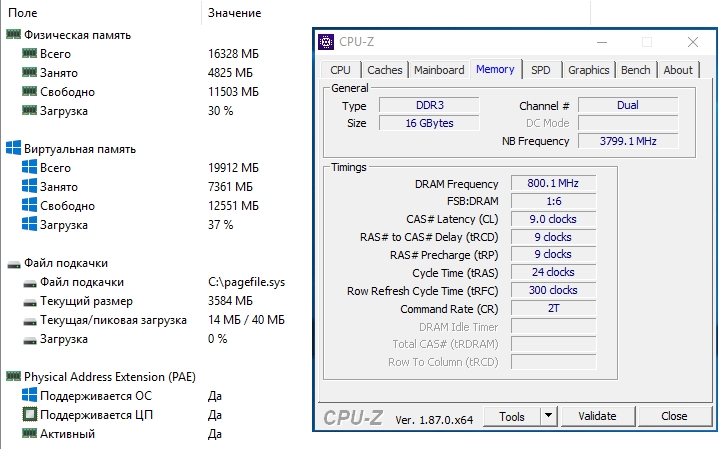Click the memory Type field showing DDR3
726x449 pixels.
pyautogui.click(x=429, y=105)
